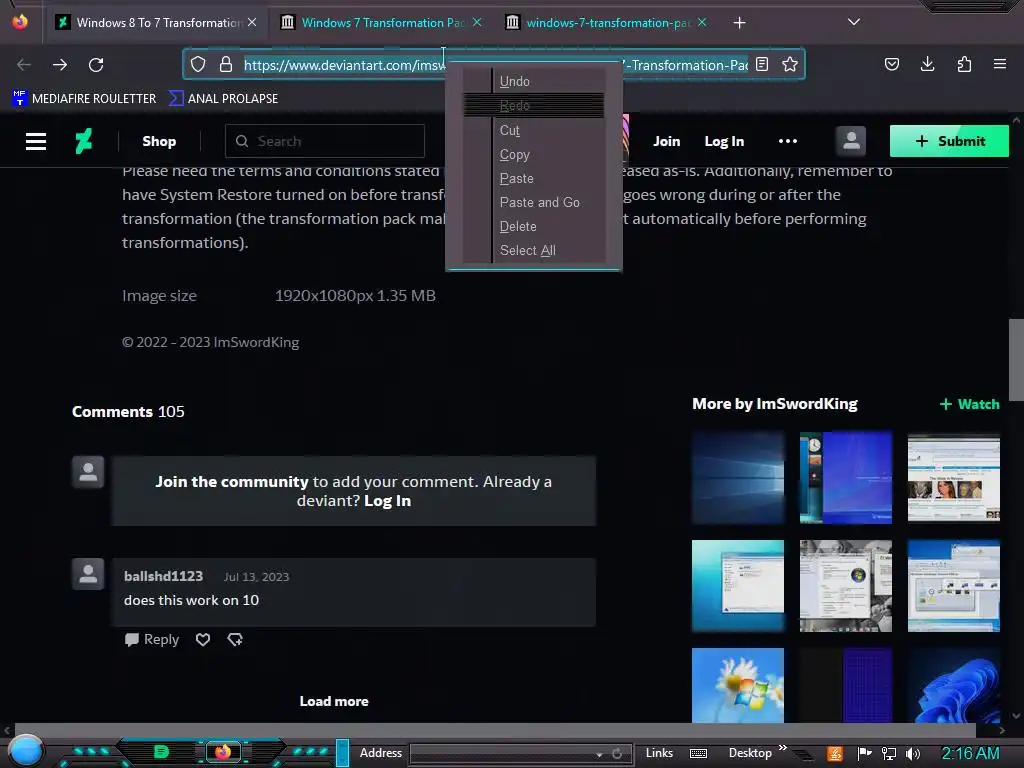Like ballshd1123's comment with heart icon
1024x768 pixels.
[x=203, y=639]
